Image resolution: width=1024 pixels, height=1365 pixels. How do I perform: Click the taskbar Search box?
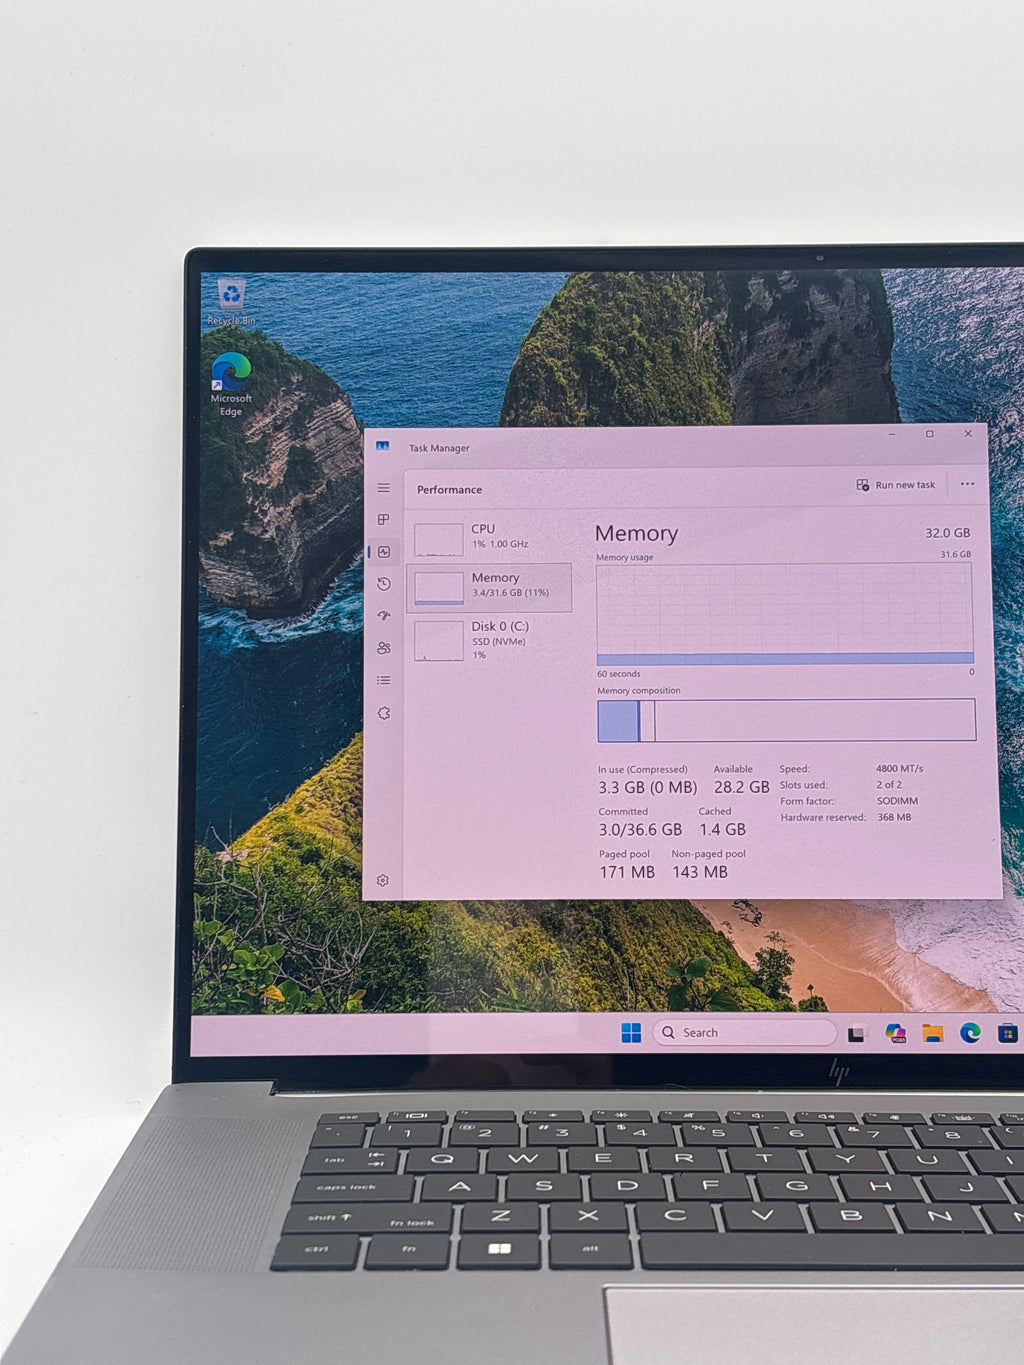(744, 1033)
